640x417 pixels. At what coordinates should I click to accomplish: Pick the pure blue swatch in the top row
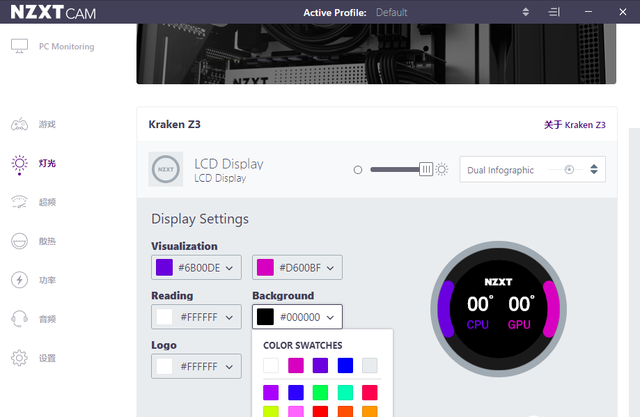coord(345,365)
